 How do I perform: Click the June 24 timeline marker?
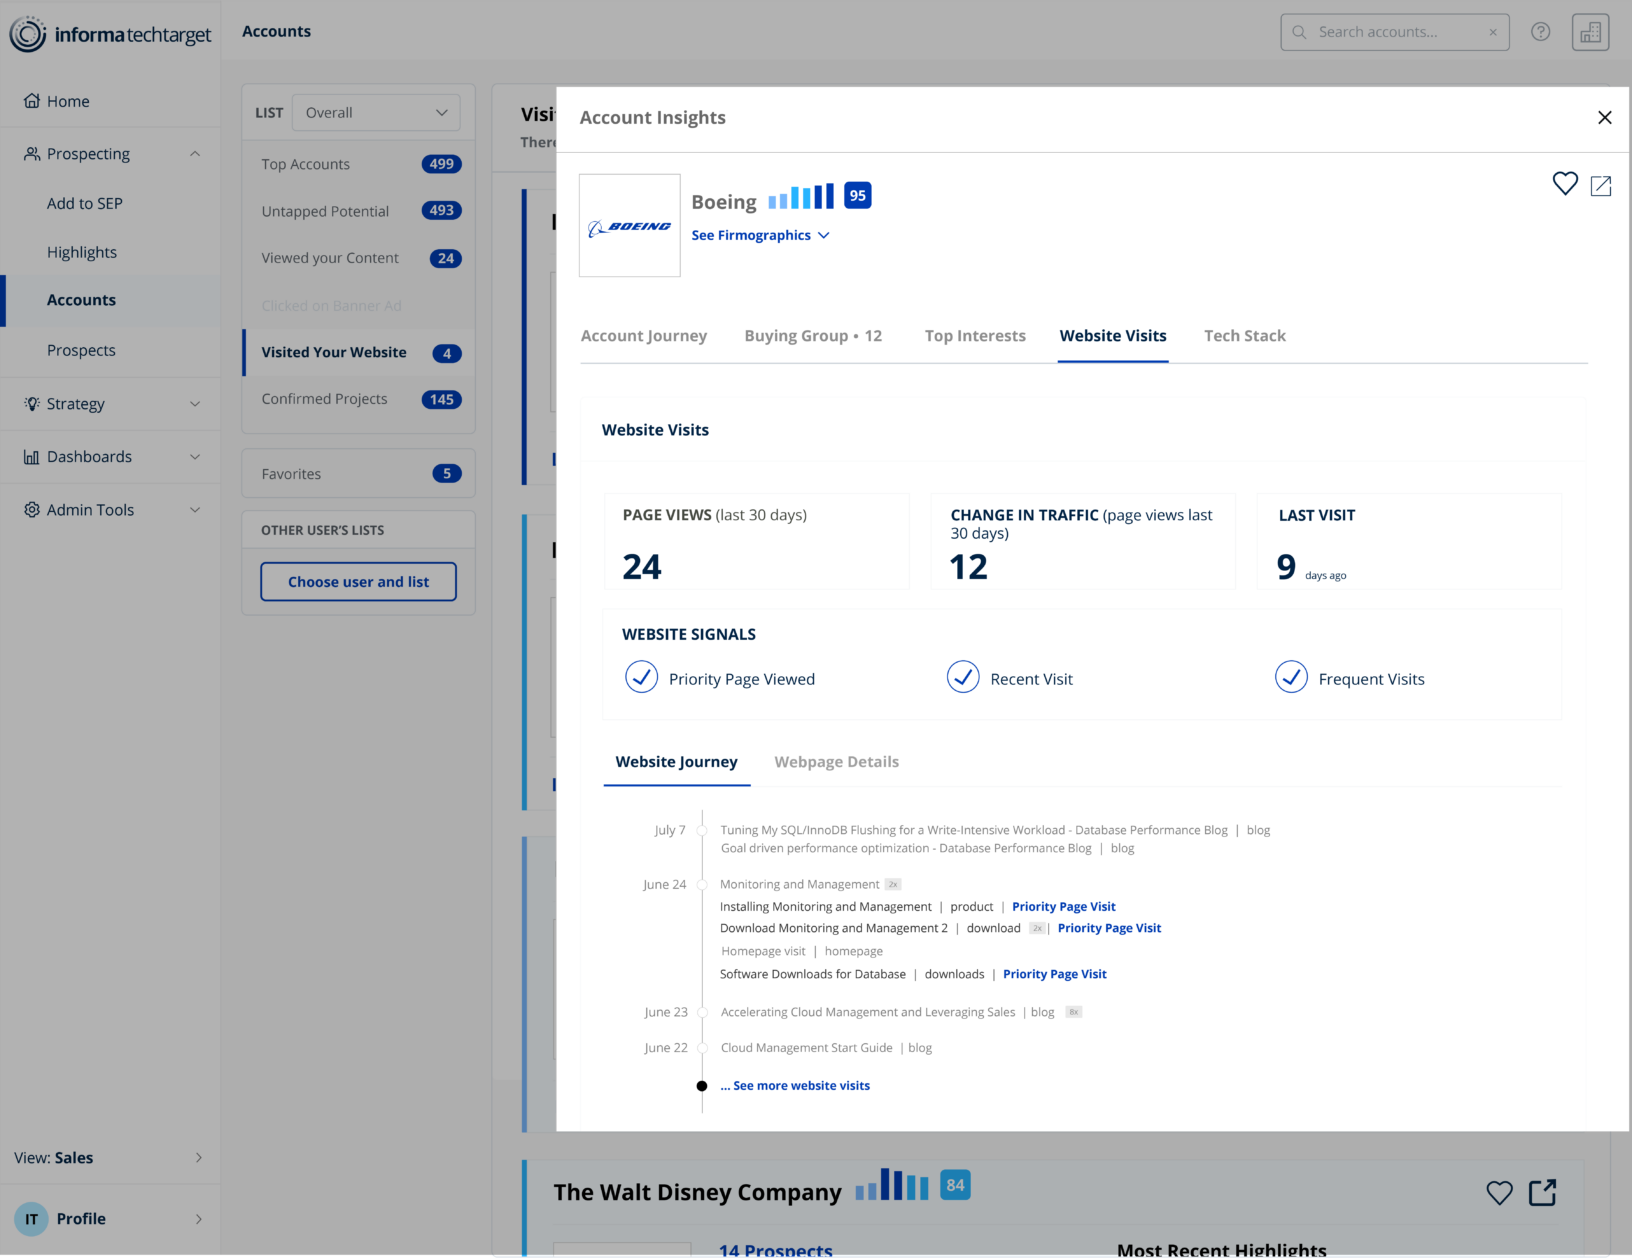coord(702,885)
